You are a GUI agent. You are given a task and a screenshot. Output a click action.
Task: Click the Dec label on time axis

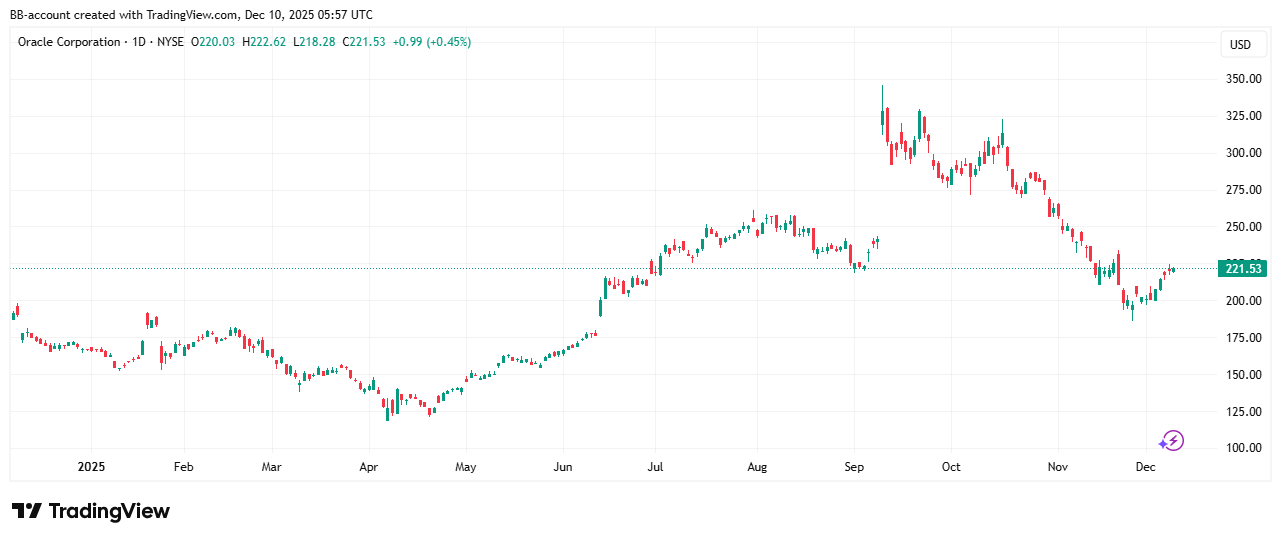coord(1145,467)
